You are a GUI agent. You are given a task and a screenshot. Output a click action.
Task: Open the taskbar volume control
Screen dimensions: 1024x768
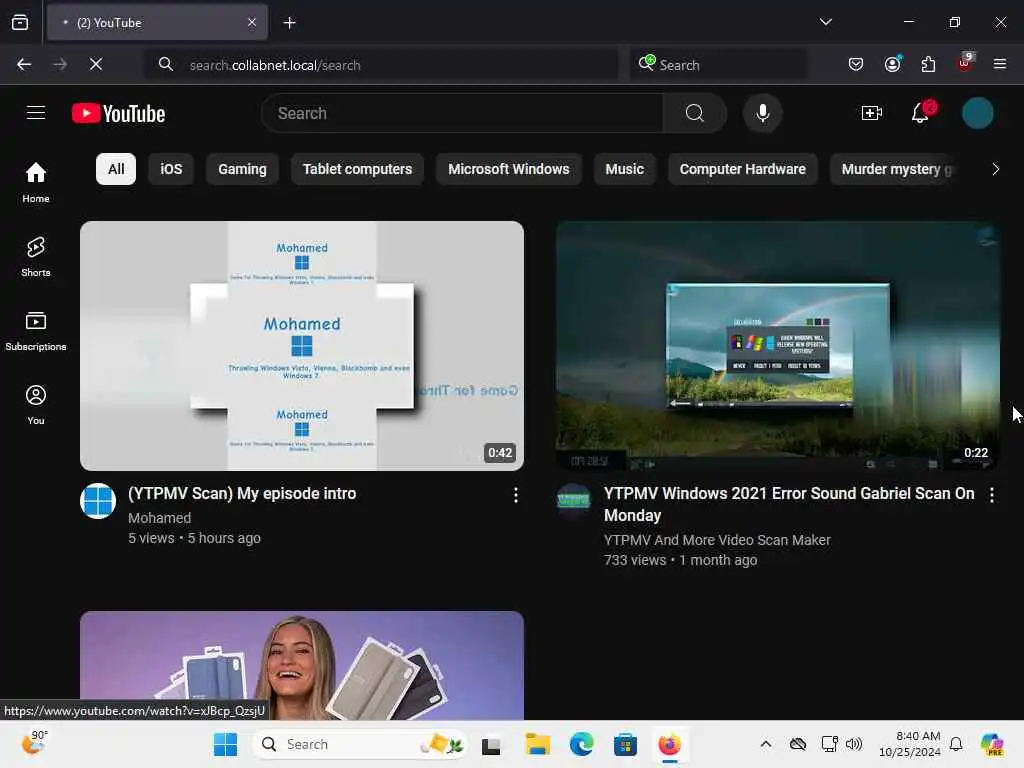click(854, 744)
